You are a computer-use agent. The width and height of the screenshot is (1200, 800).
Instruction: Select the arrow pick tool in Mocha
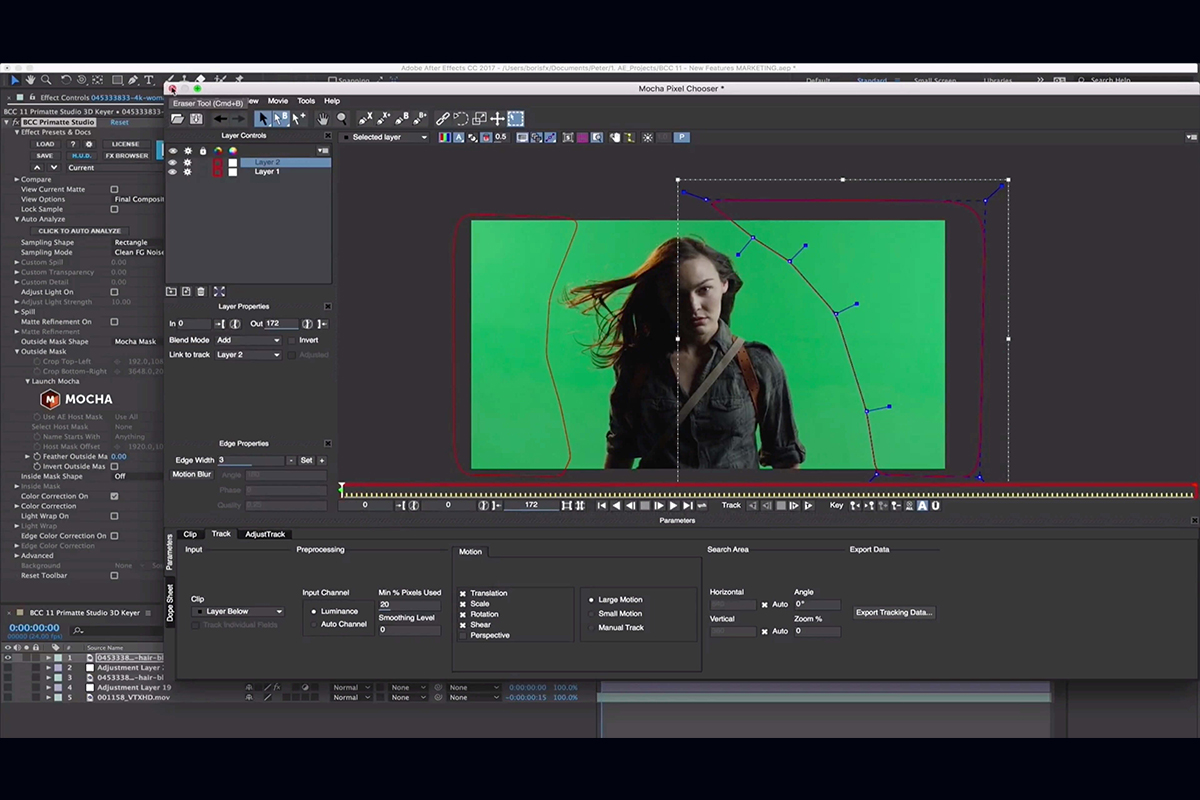(262, 119)
